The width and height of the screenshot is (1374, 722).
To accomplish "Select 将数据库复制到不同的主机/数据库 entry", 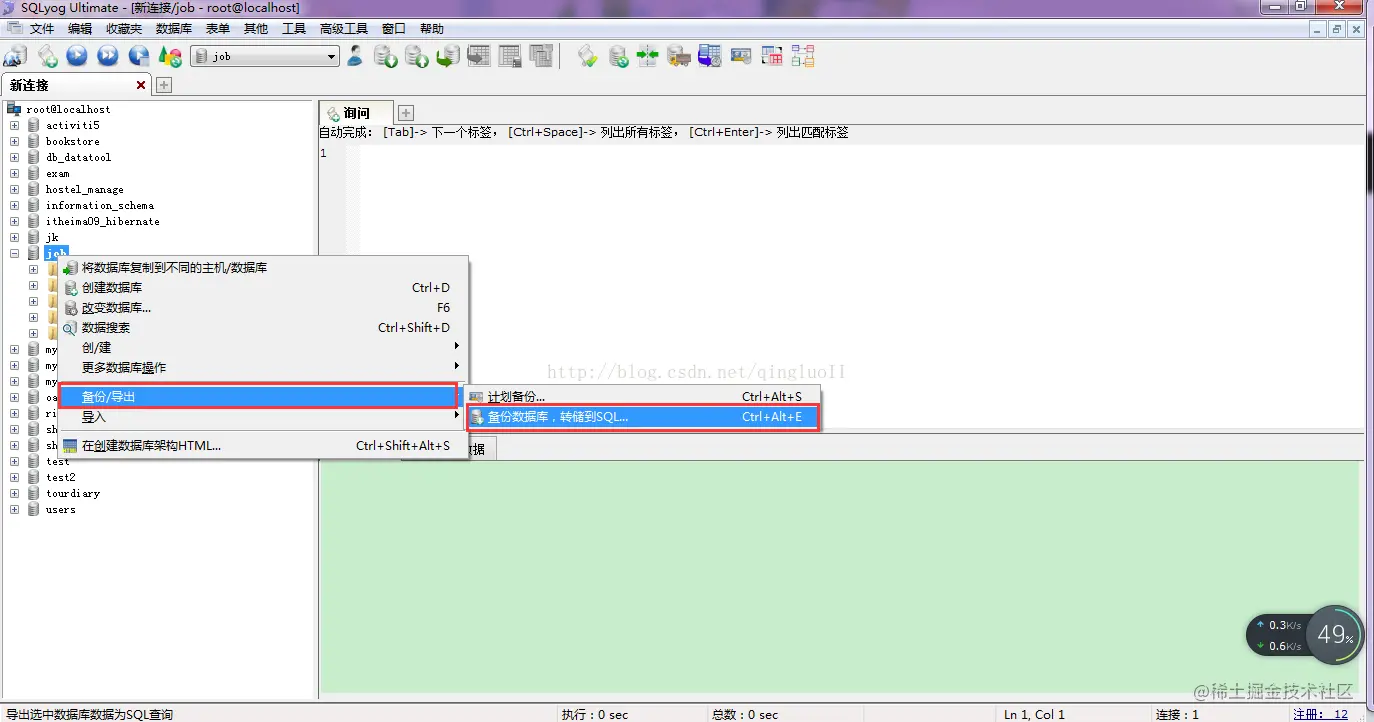I will point(263,268).
